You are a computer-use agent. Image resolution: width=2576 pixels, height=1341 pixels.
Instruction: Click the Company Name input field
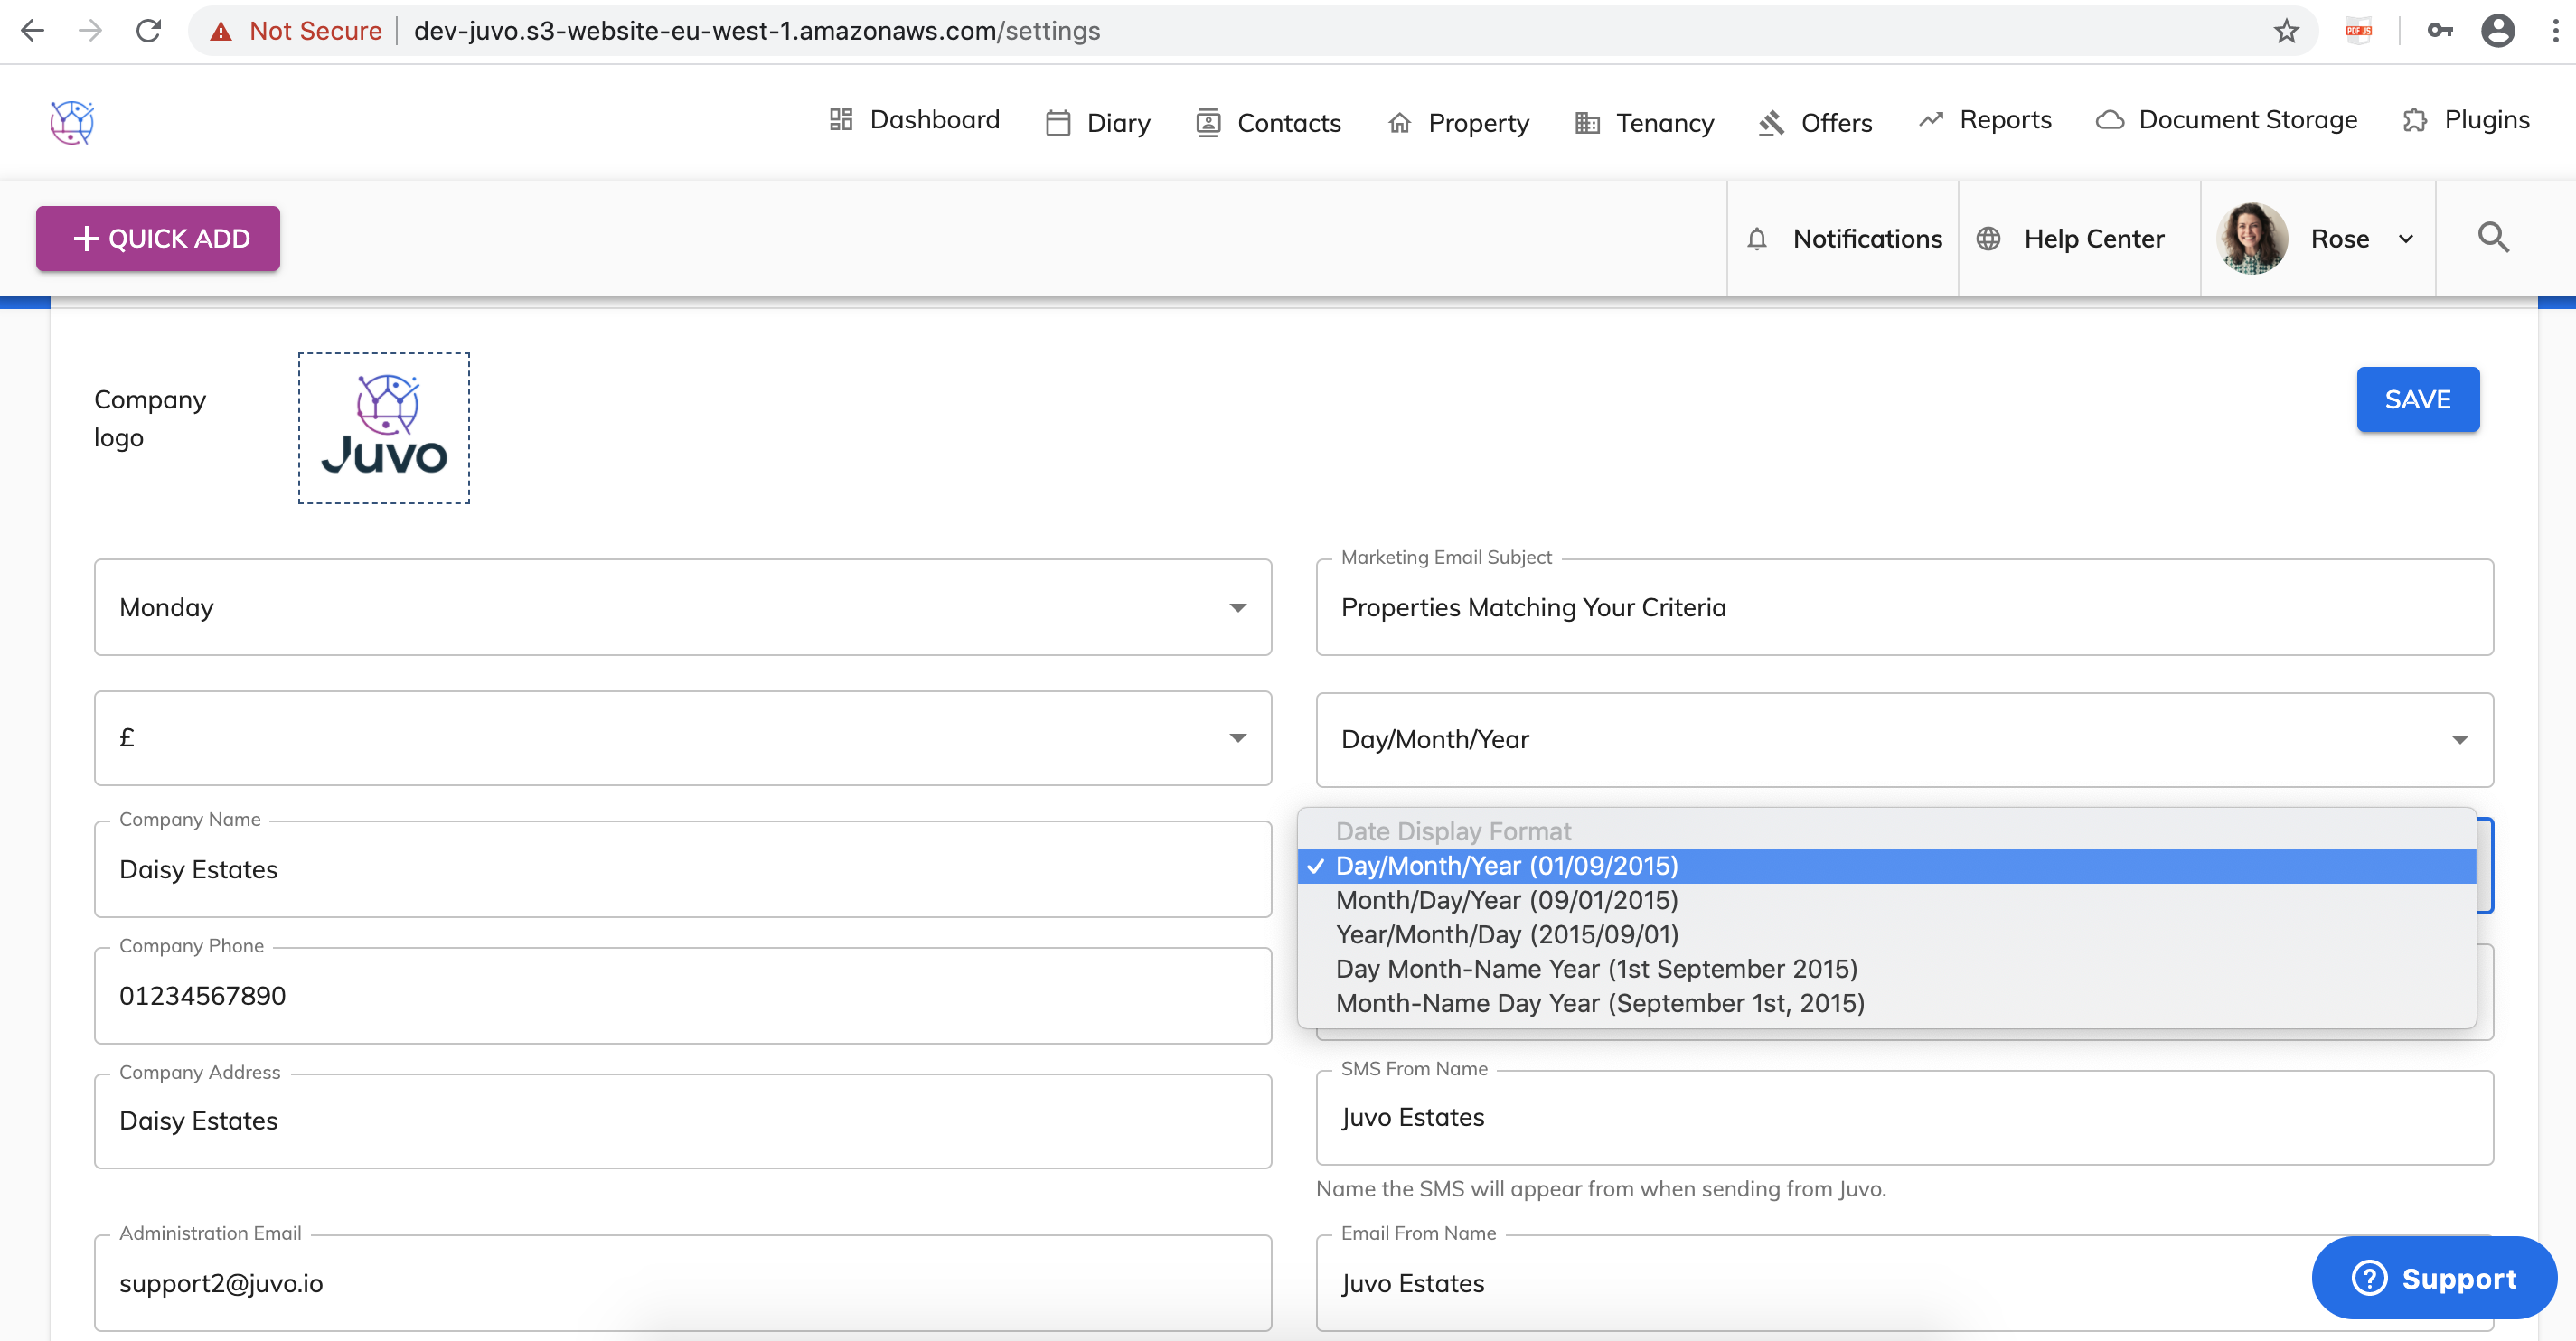[x=682, y=869]
